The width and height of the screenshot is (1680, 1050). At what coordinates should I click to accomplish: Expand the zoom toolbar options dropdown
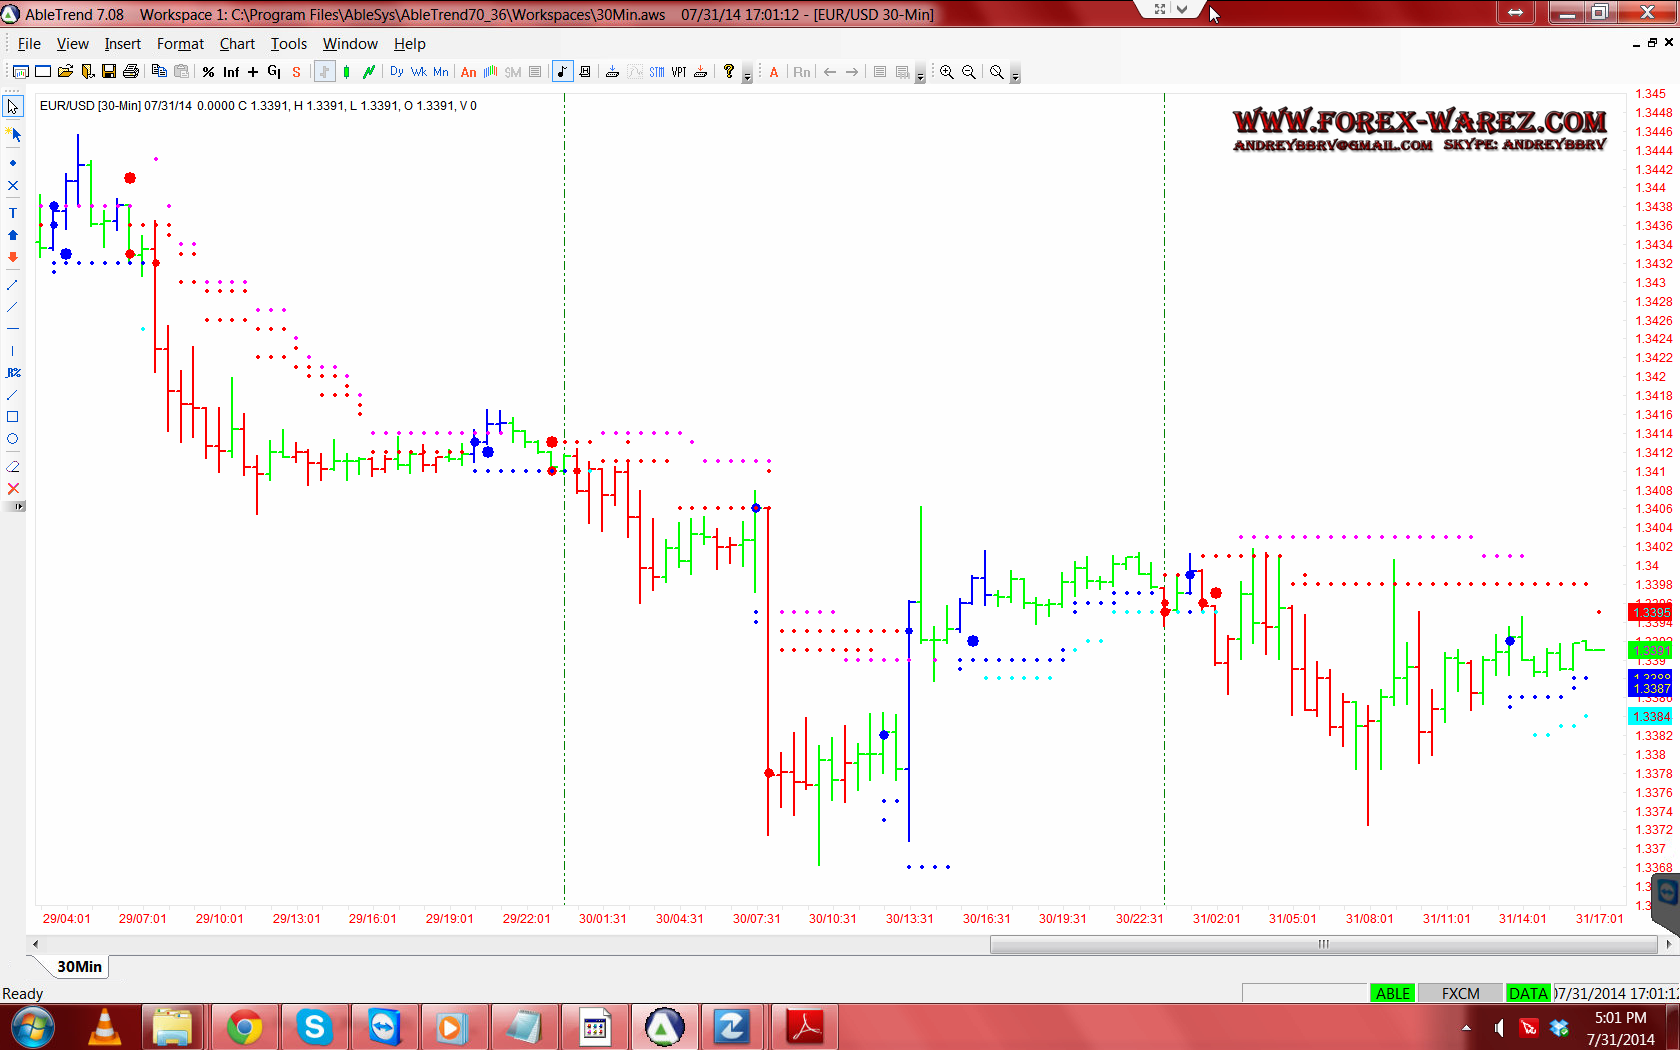click(1016, 76)
